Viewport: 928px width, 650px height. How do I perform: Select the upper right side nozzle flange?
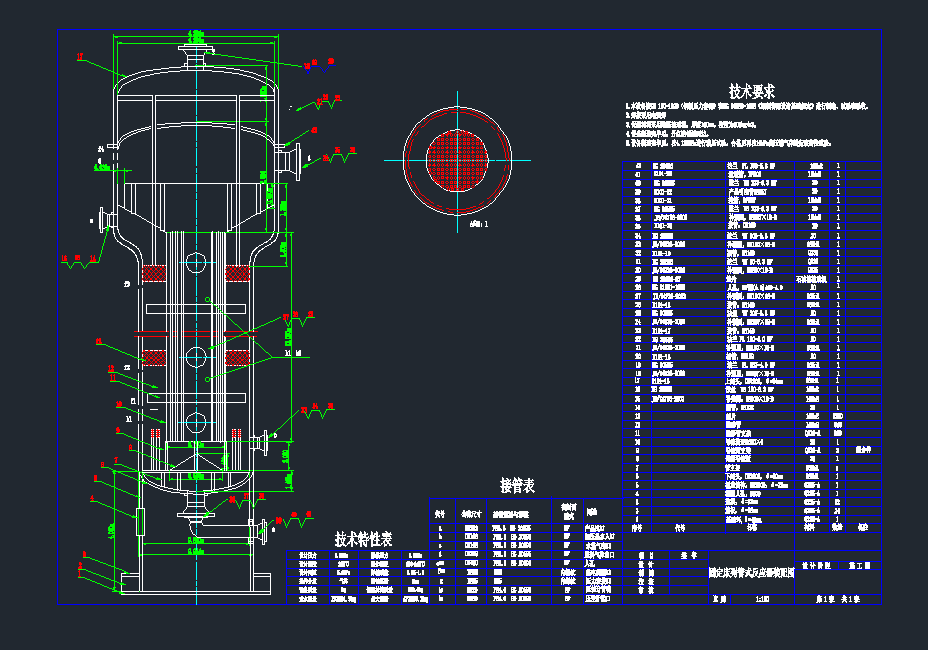coord(297,161)
